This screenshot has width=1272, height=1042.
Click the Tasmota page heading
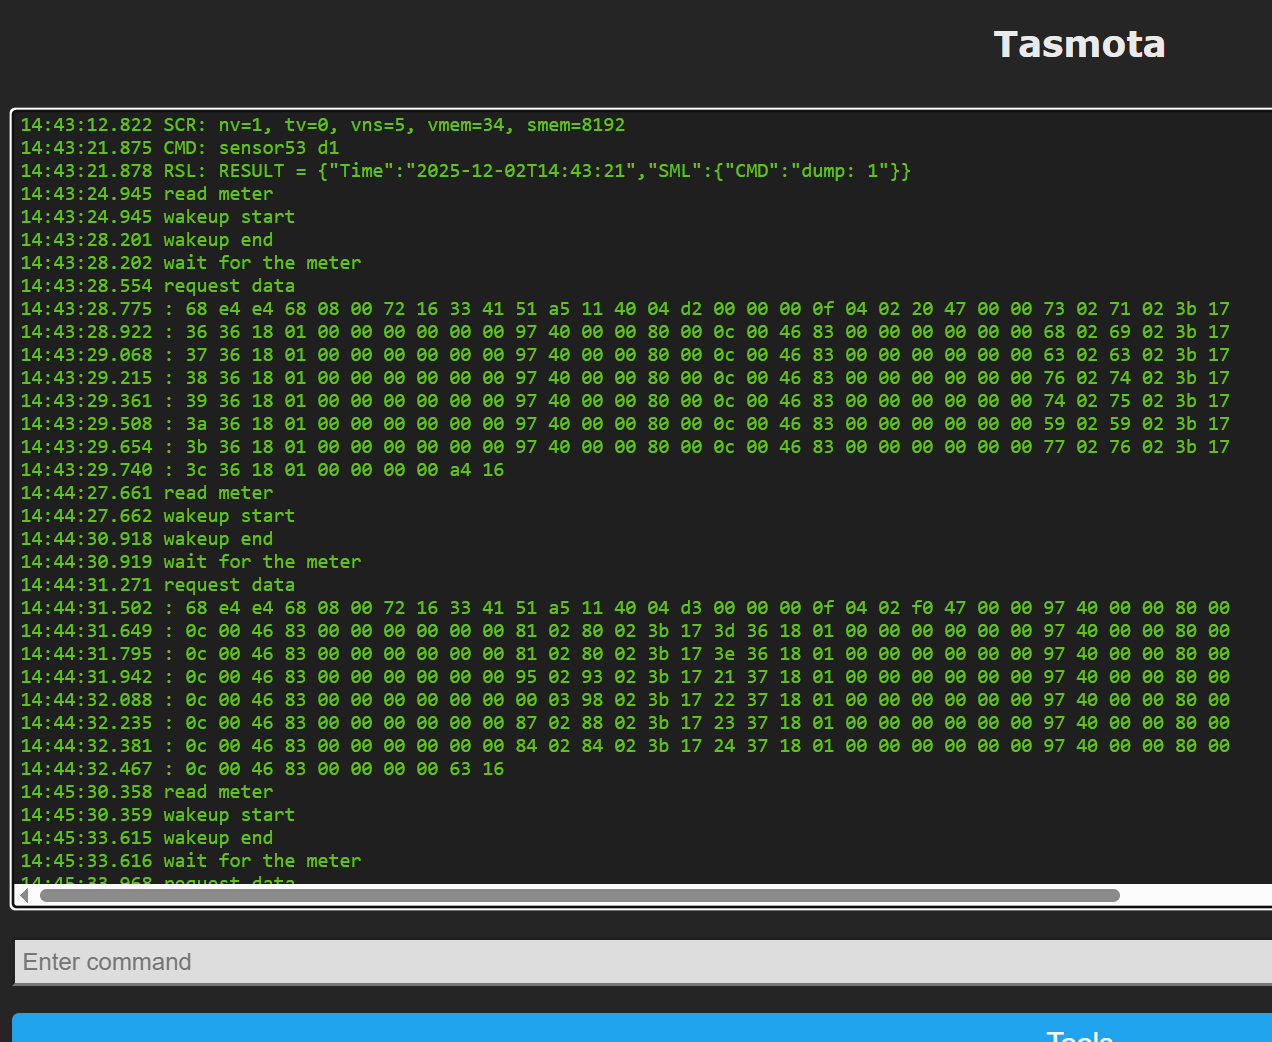[1079, 45]
